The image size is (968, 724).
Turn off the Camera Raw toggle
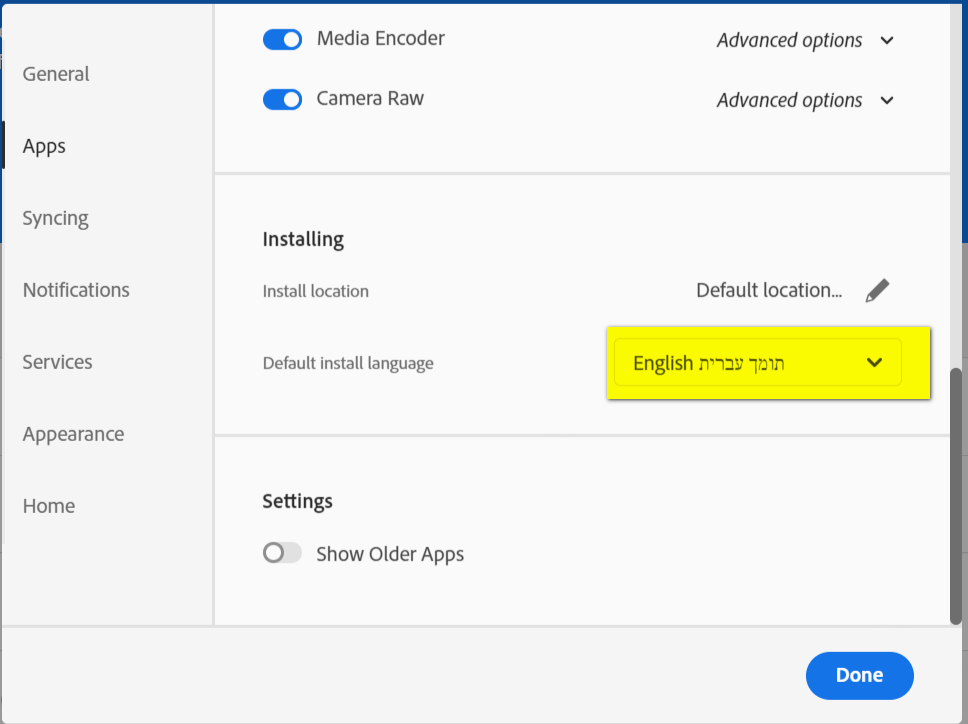(x=282, y=99)
